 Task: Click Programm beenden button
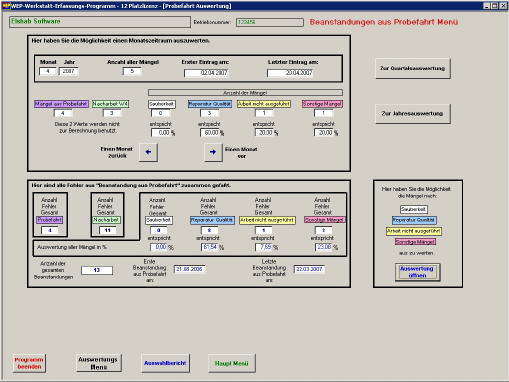click(x=29, y=363)
